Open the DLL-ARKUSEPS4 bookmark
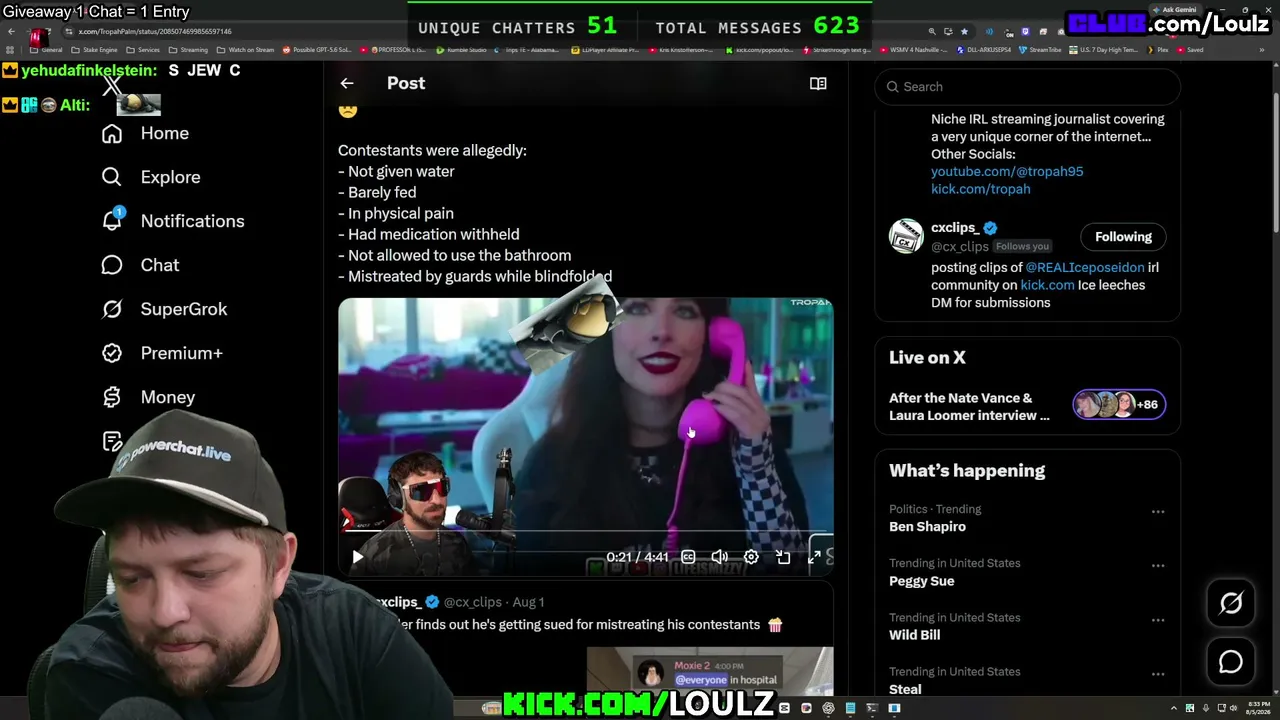Viewport: 1280px width, 720px height. click(x=984, y=49)
